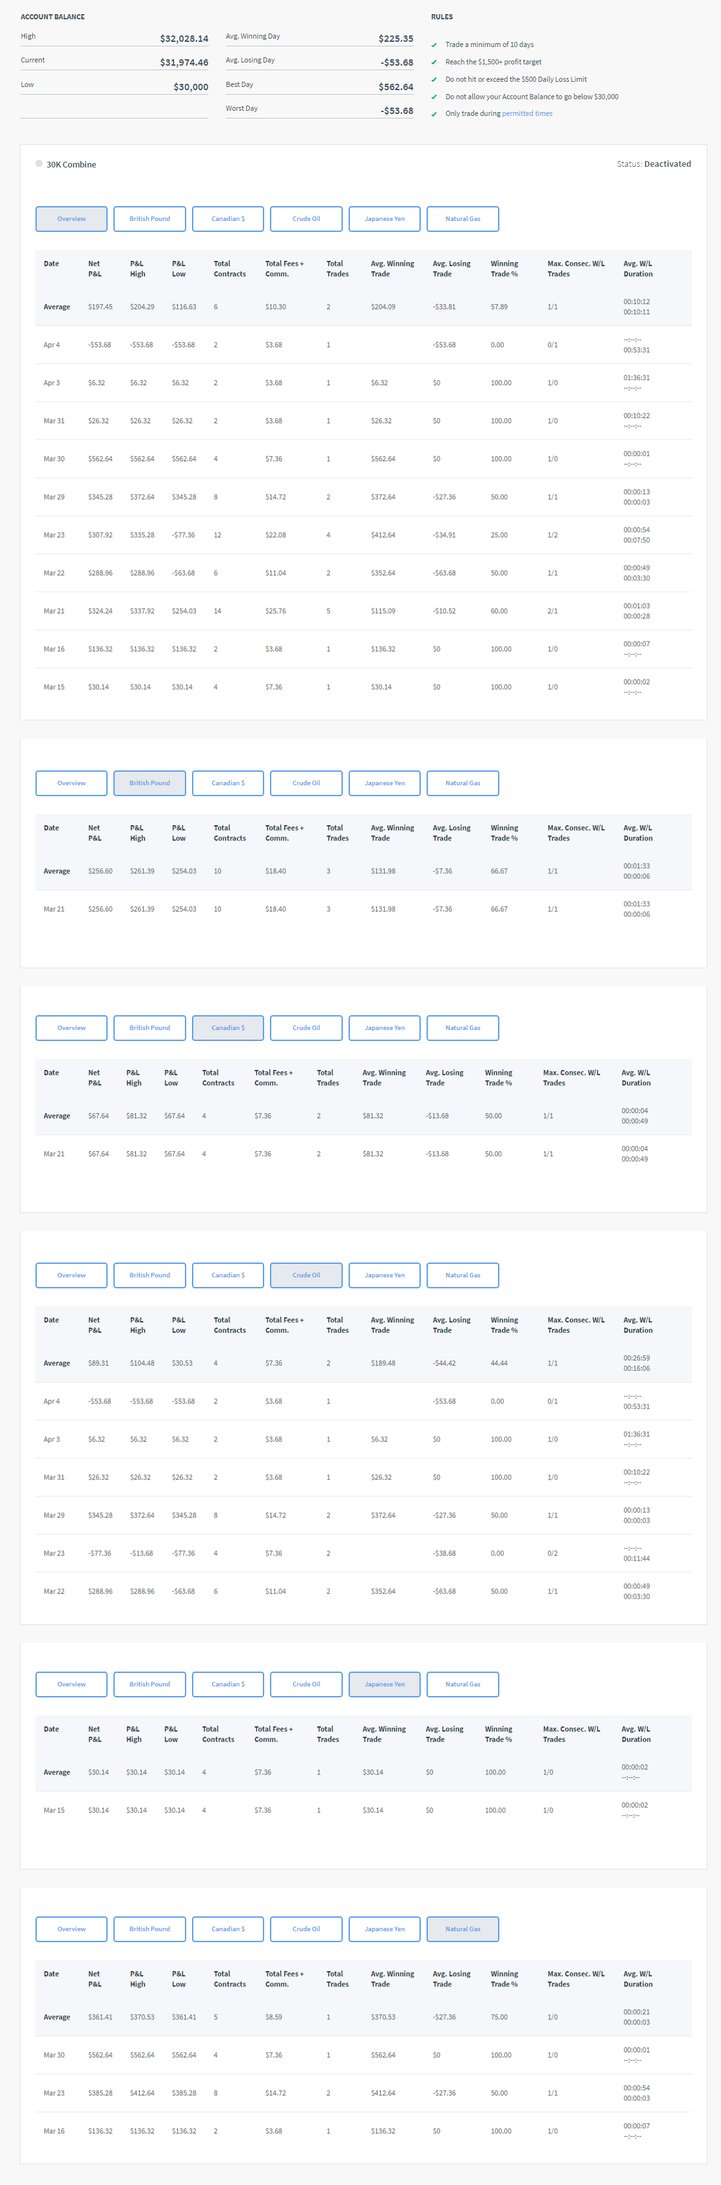Click the 30K Combine account title
This screenshot has width=721, height=2185.
pyautogui.click(x=72, y=164)
